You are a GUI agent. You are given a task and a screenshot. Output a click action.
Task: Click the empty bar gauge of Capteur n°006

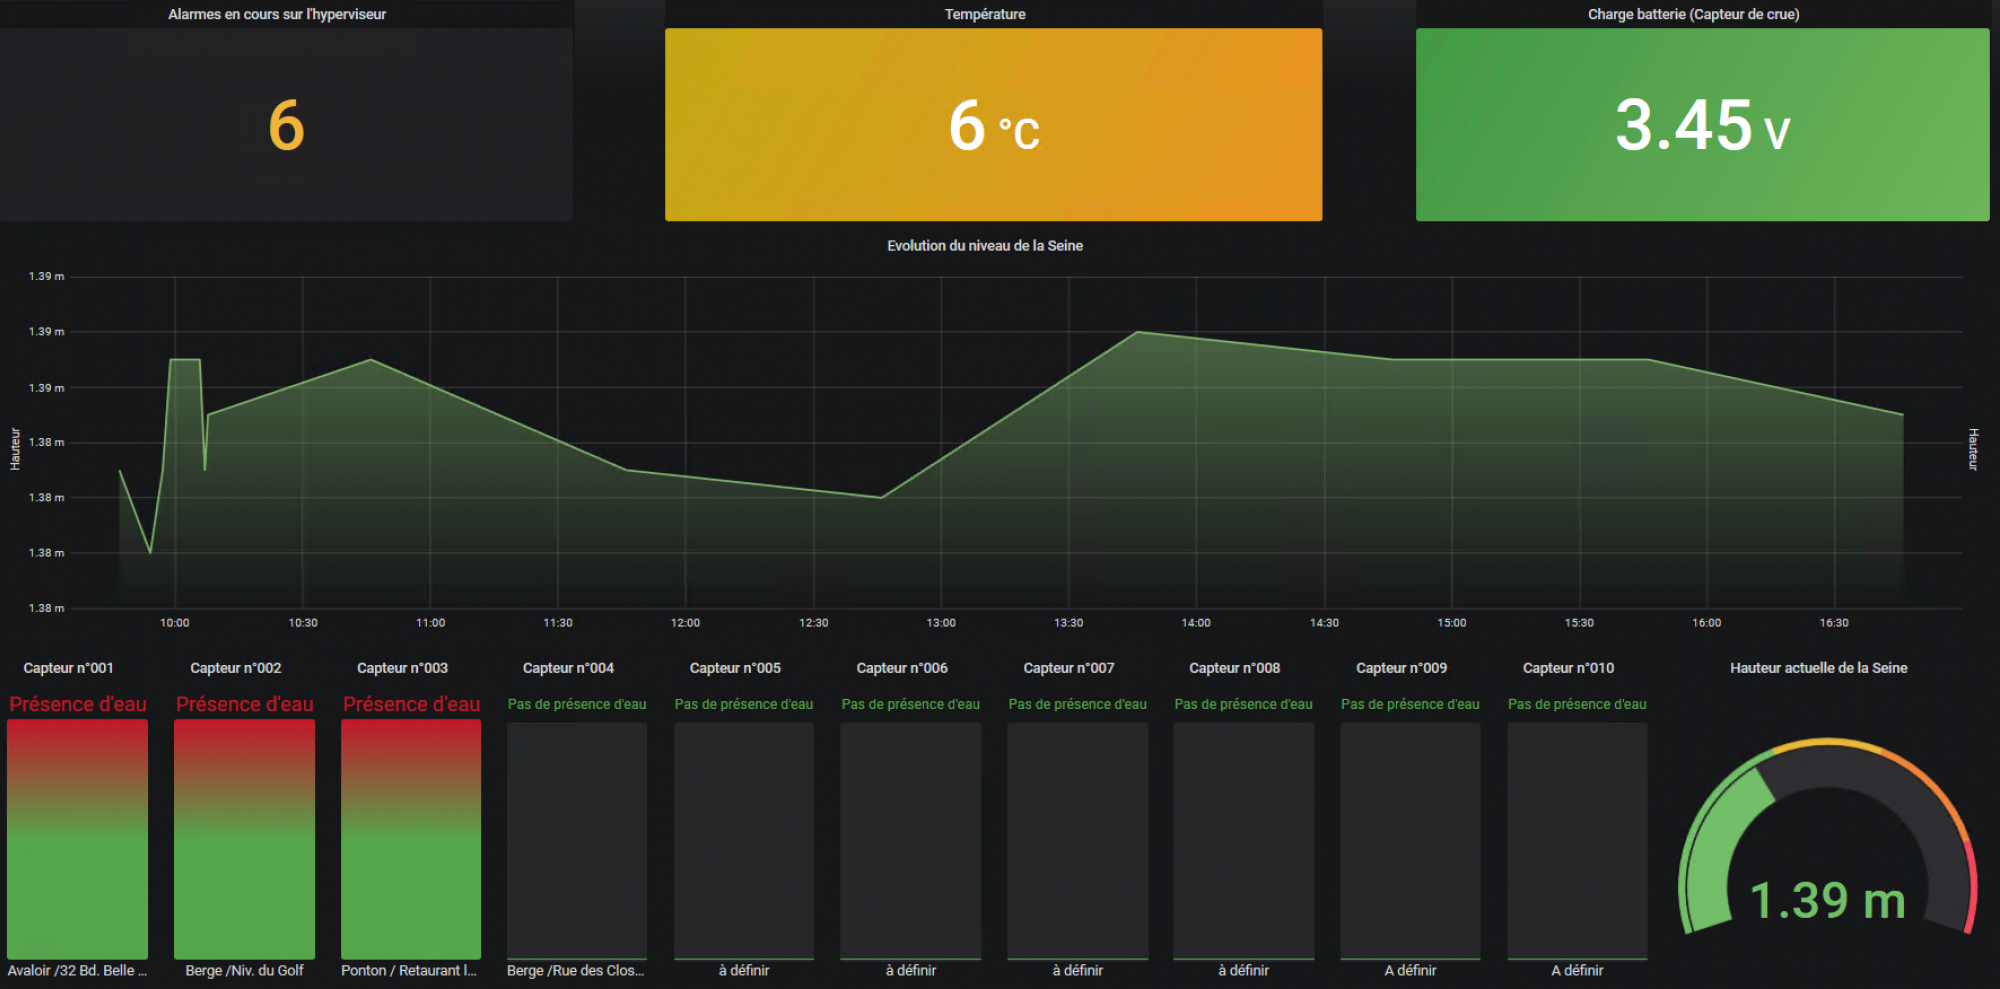(x=910, y=840)
